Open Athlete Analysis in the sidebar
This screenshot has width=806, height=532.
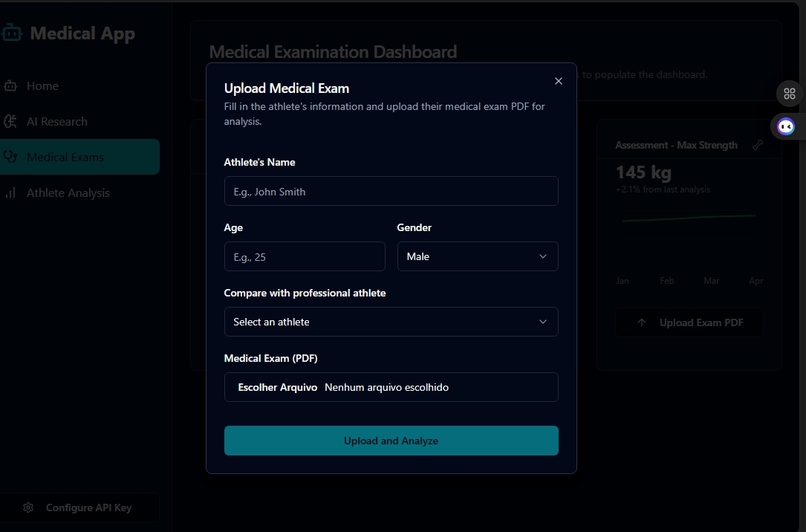(x=80, y=193)
